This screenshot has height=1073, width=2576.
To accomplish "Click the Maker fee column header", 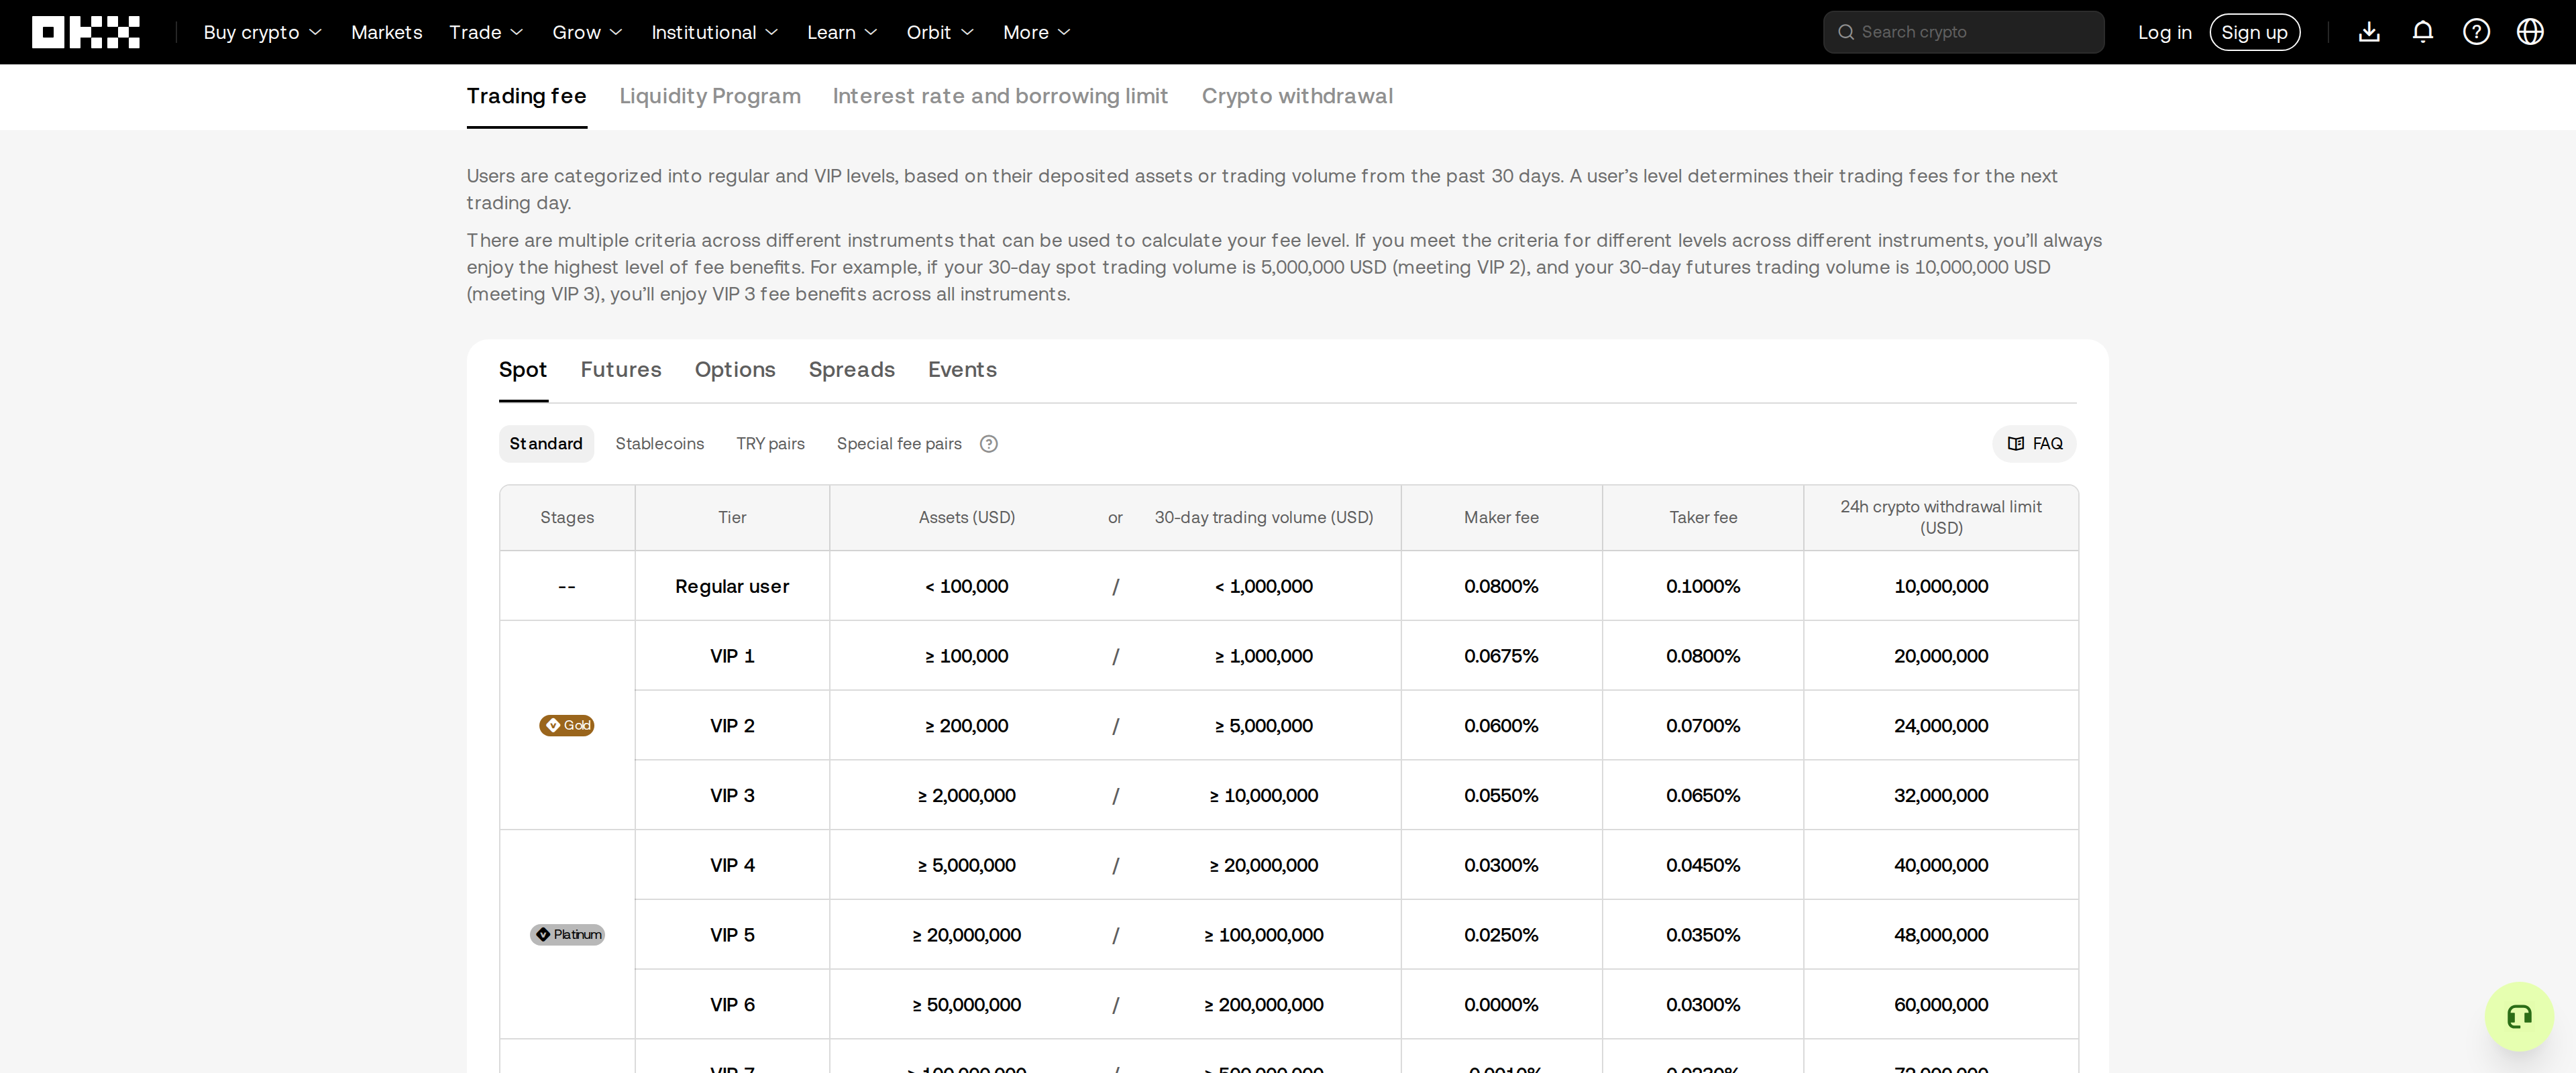I will (1501, 518).
